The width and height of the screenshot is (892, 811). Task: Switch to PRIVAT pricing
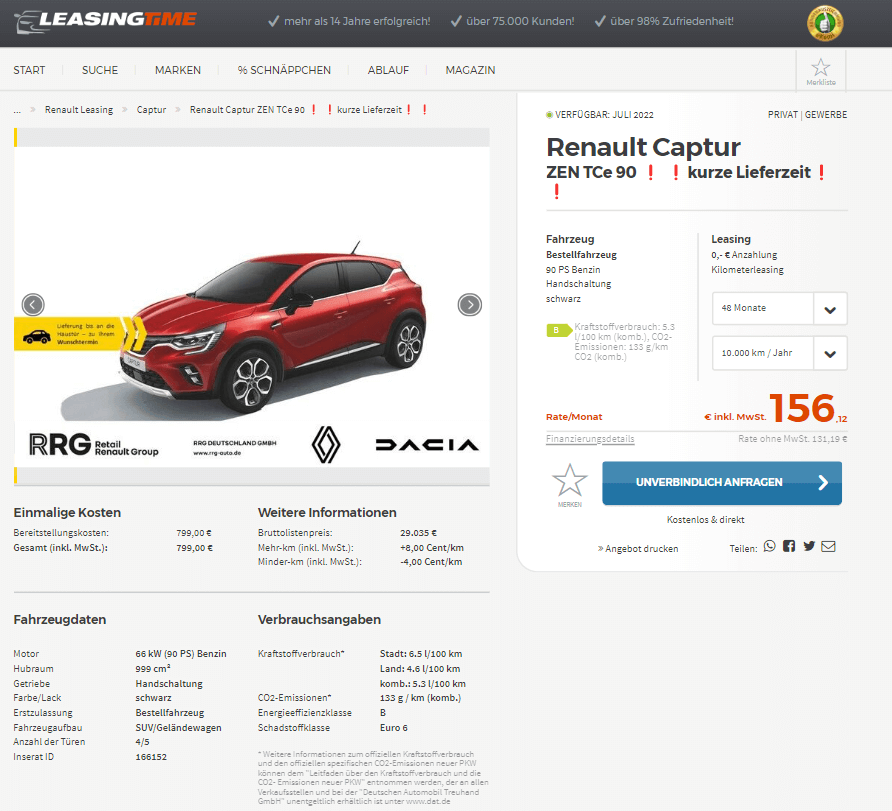(x=783, y=115)
